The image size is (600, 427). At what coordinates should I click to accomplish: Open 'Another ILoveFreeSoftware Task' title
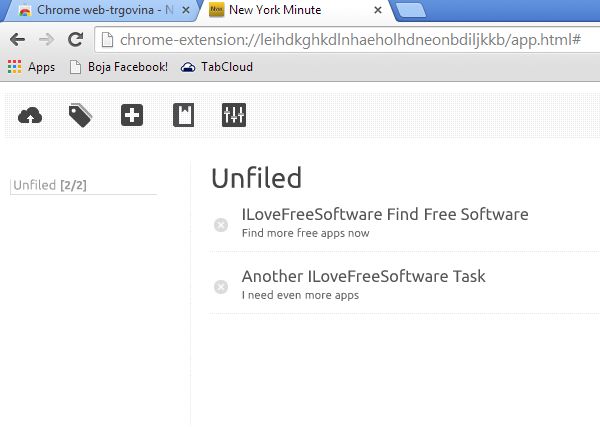pyautogui.click(x=352, y=276)
